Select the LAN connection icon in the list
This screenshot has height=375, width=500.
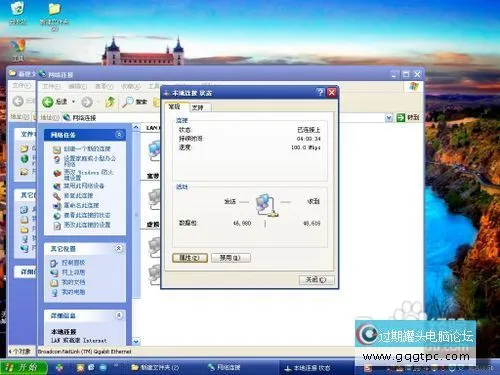pyautogui.click(x=155, y=150)
